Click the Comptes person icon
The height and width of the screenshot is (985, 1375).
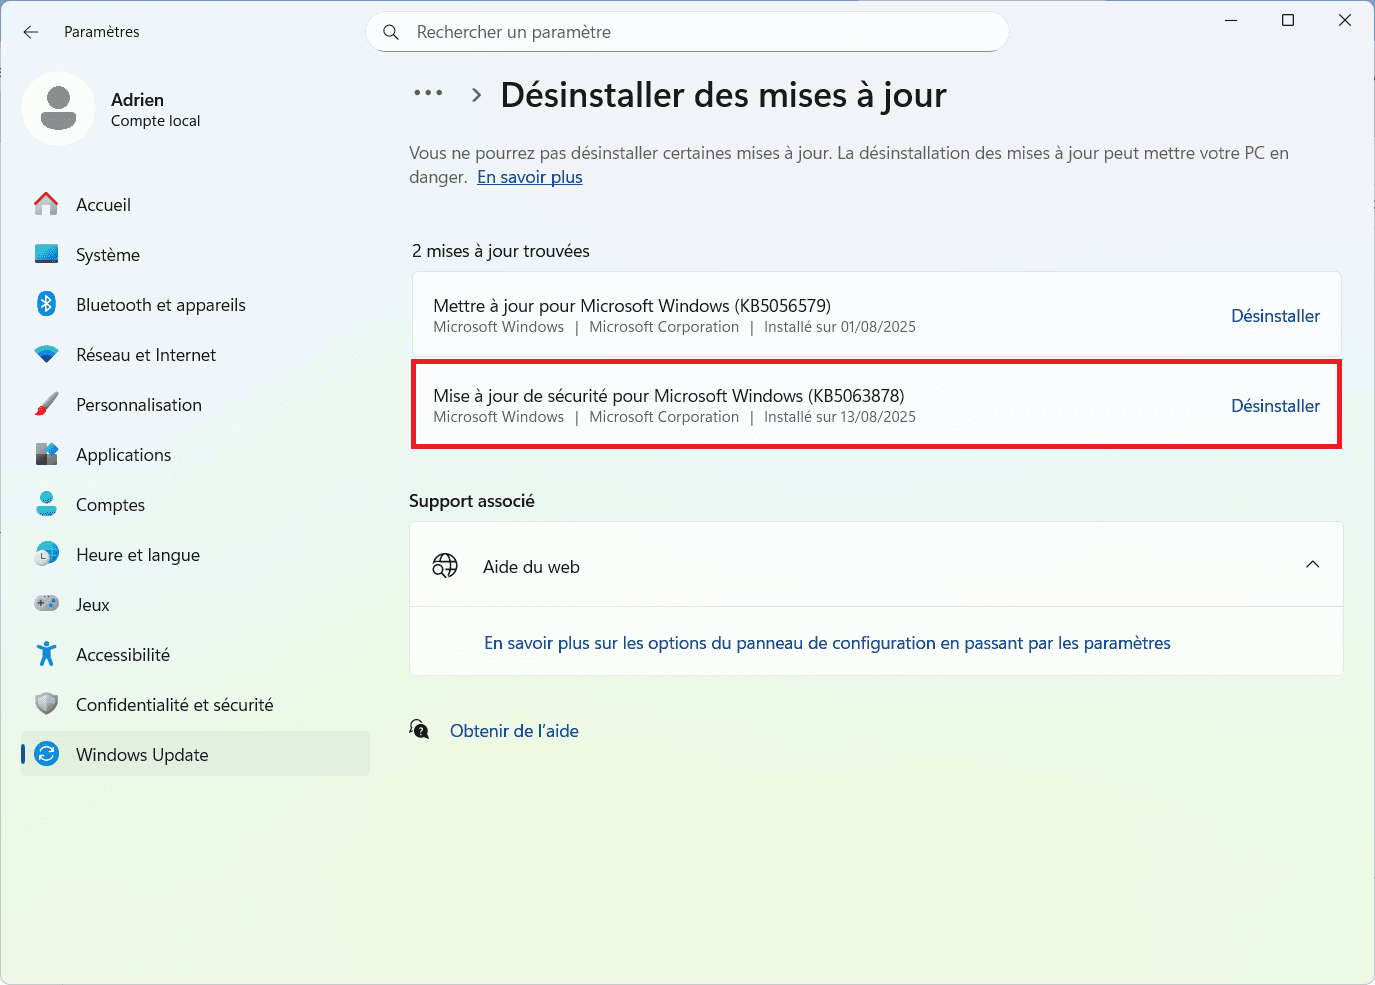(x=46, y=504)
